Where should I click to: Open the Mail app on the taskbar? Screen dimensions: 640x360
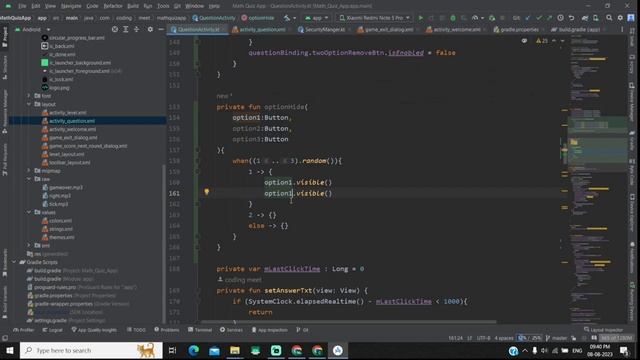(x=214, y=350)
